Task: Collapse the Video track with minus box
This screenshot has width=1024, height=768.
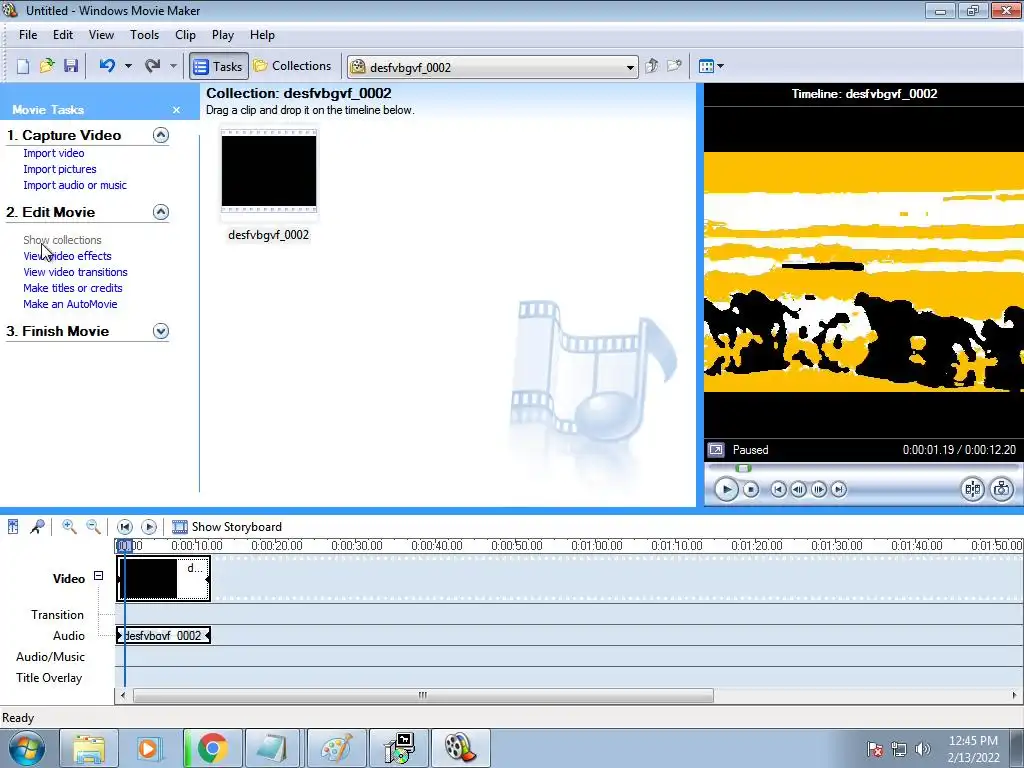Action: point(98,576)
